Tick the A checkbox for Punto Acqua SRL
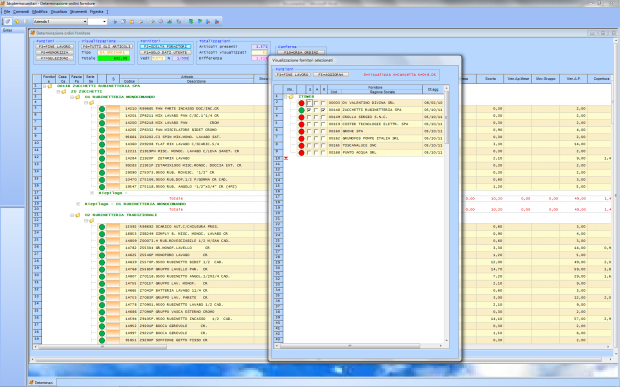The width and height of the screenshot is (620, 387). (x=316, y=153)
